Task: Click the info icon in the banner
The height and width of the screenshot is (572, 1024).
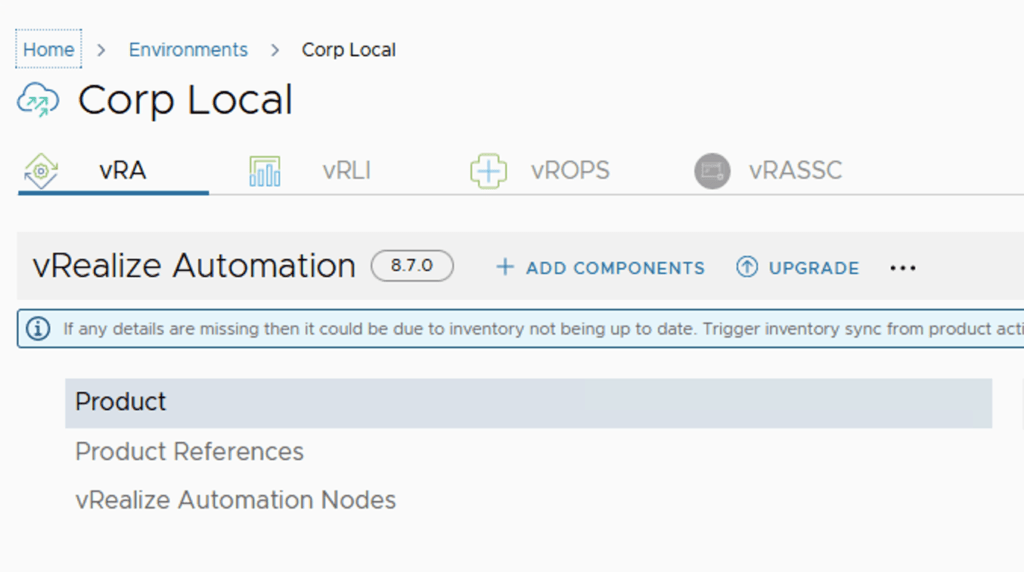Action: pos(38,328)
